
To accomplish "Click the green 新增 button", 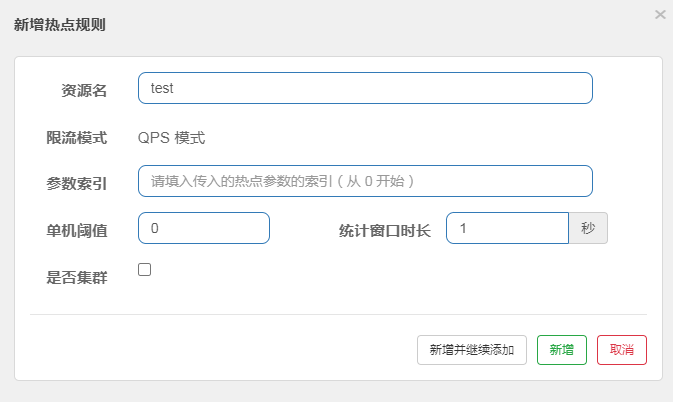I will [562, 349].
